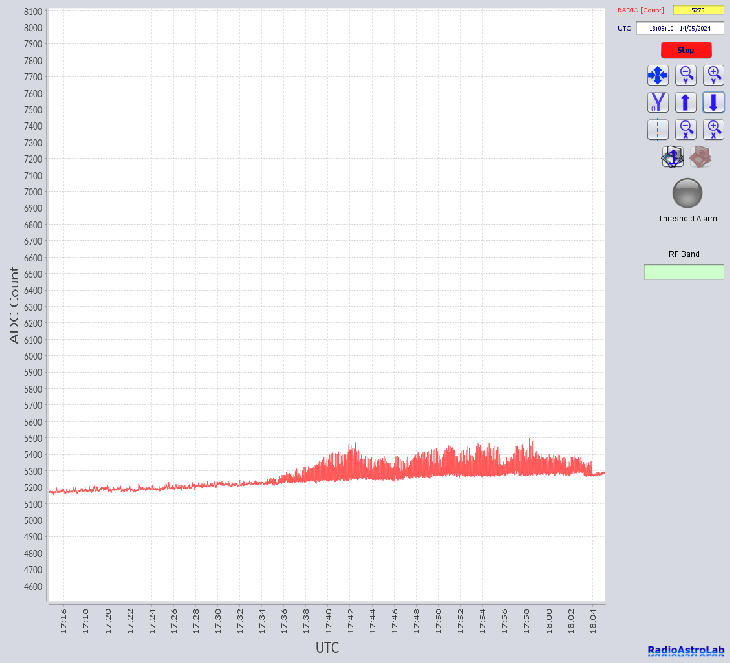
Task: Click the blue layered chart icon
Action: tap(672, 156)
